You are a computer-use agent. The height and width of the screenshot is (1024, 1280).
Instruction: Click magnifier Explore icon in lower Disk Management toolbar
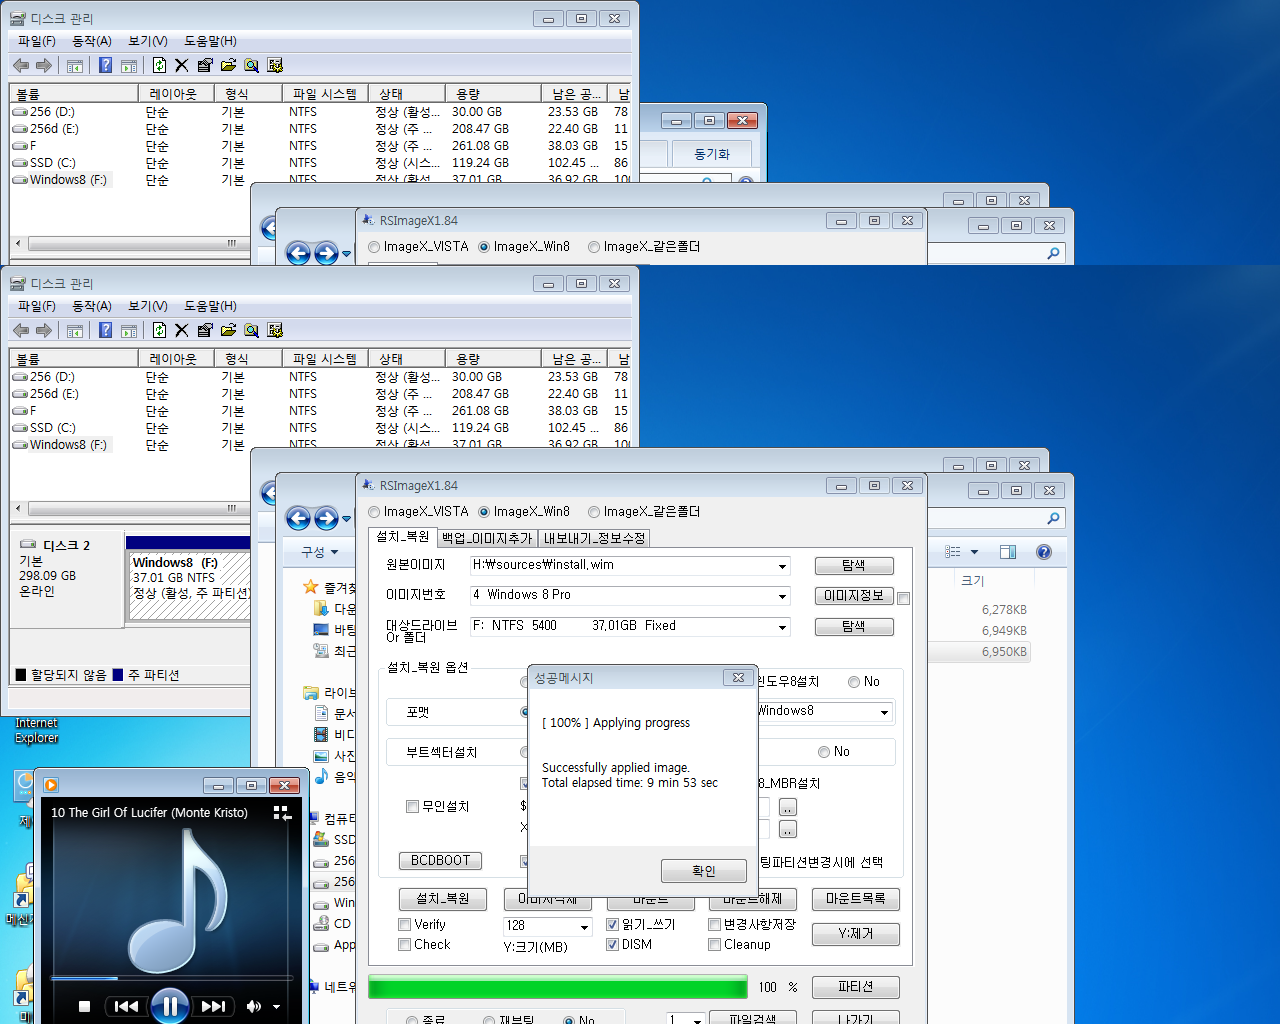[251, 330]
